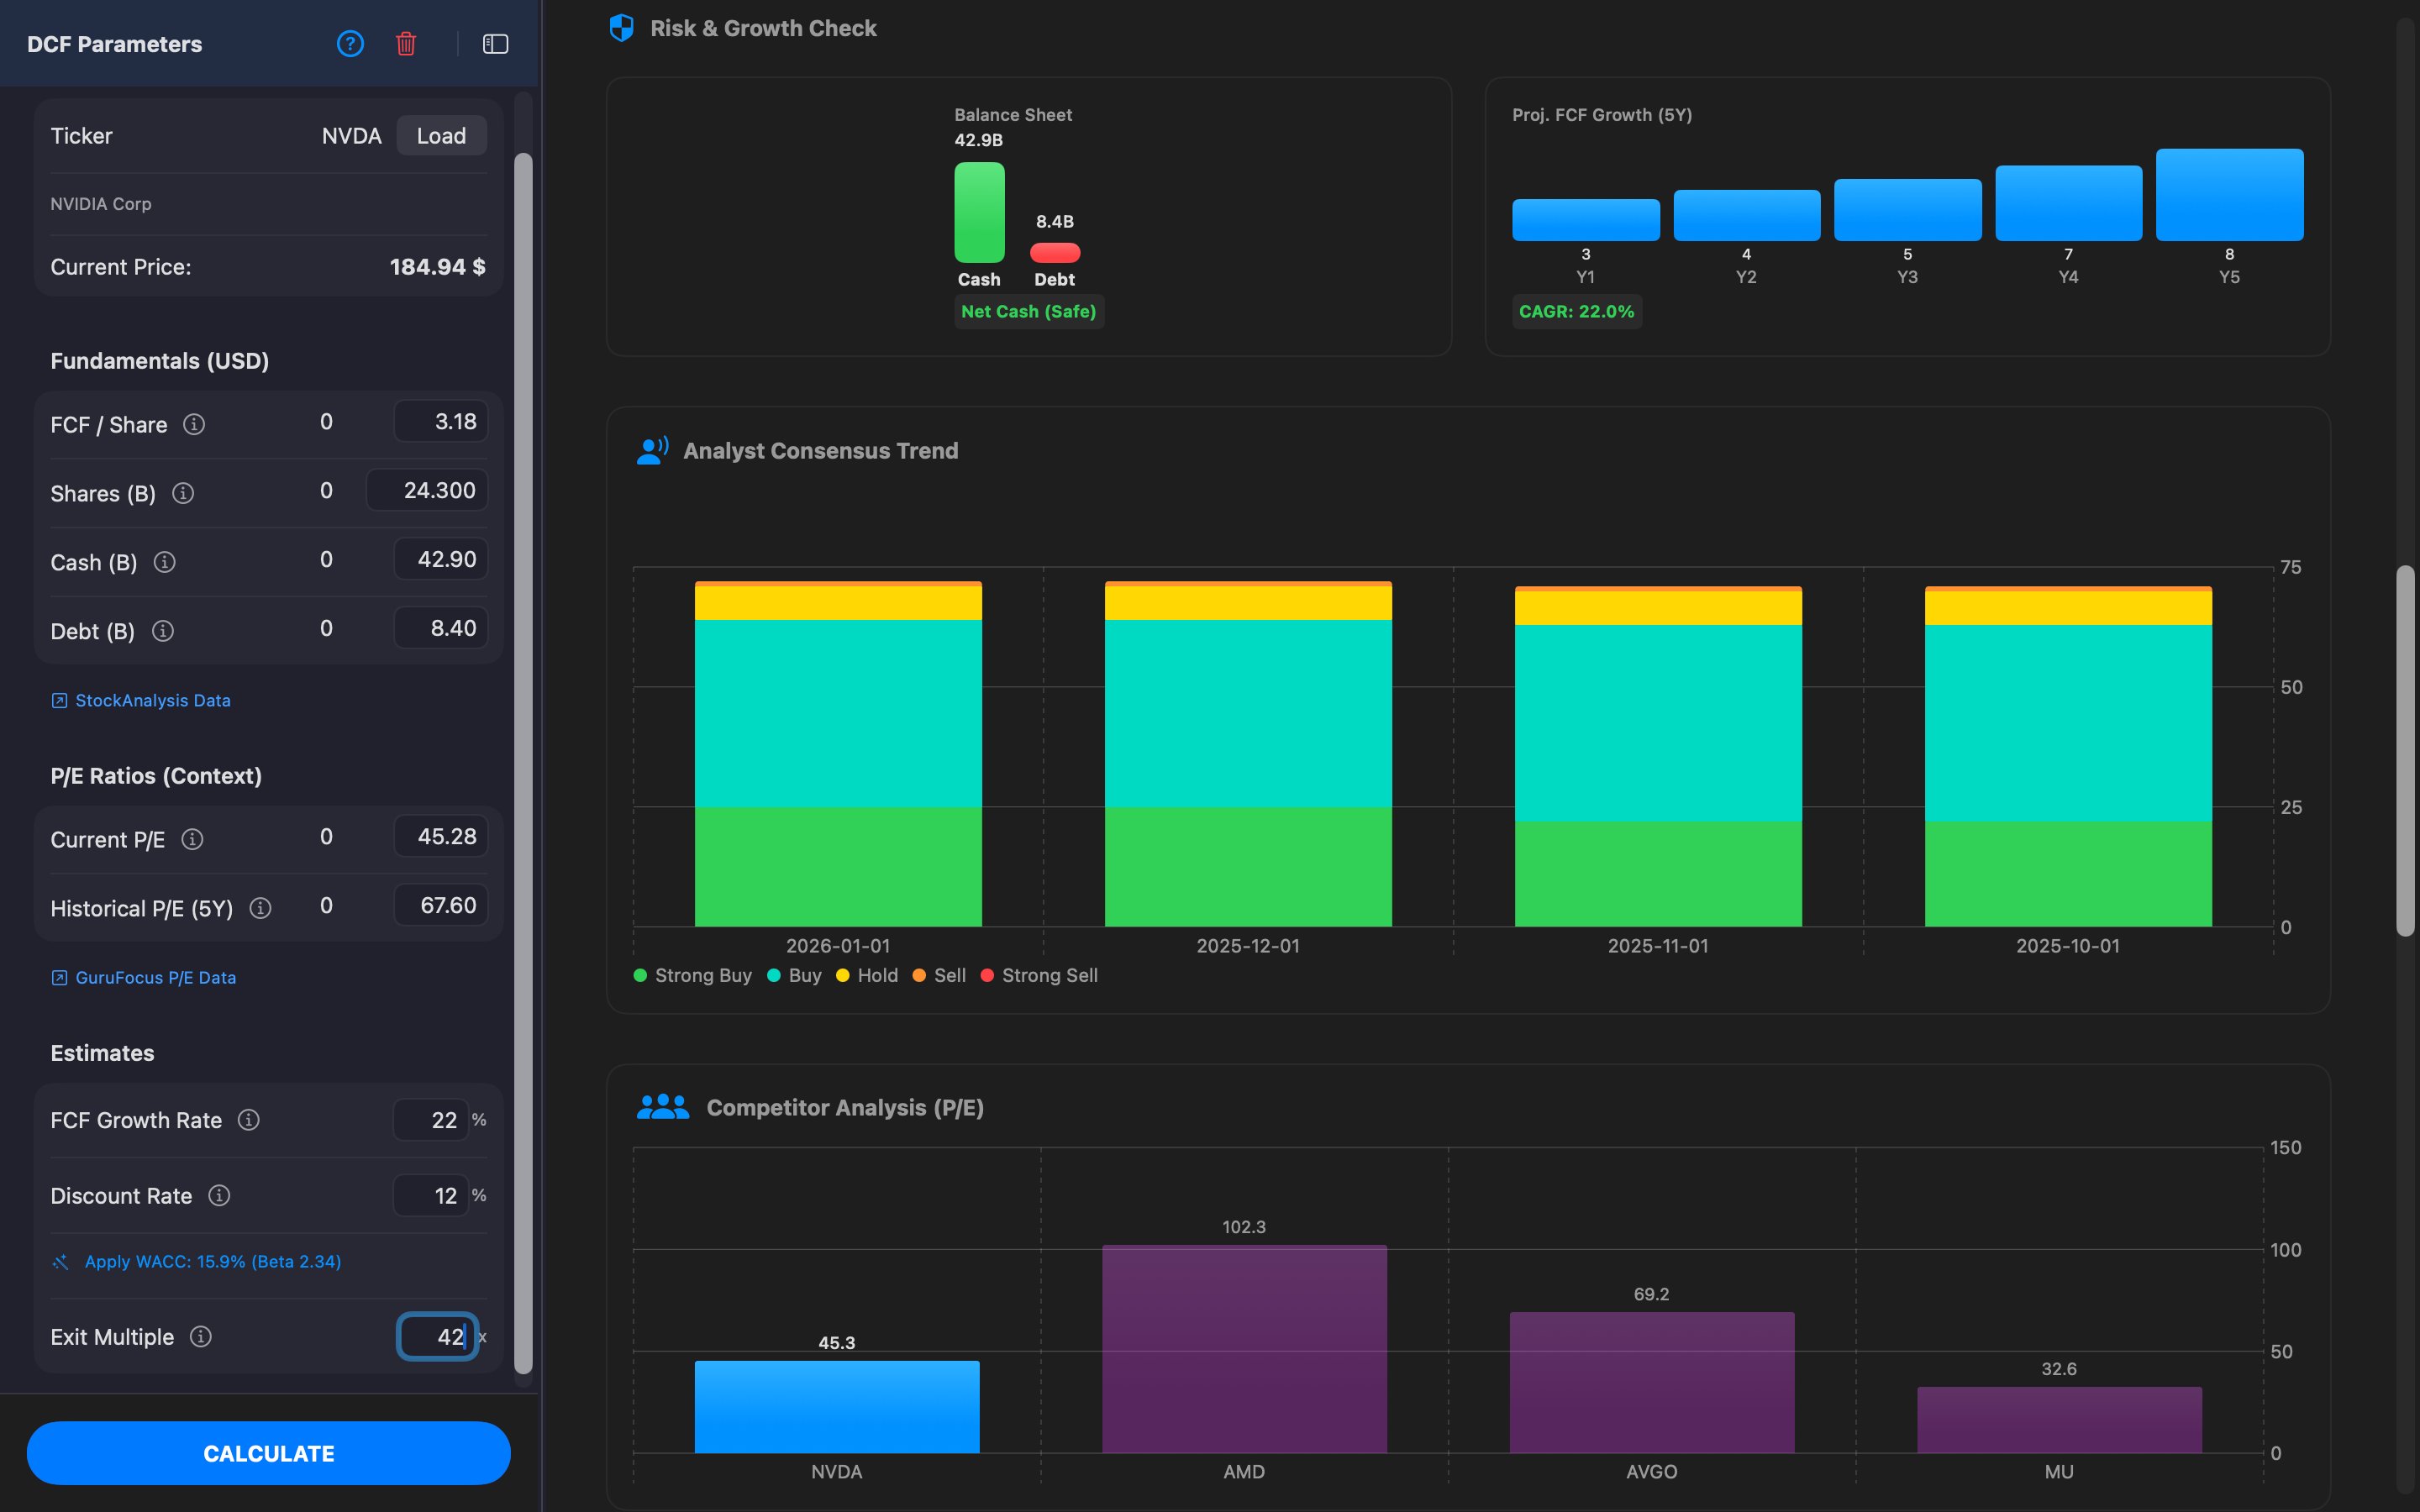Click info icon next to Exit Multiple
Screen dimensions: 2420x1512
coord(201,1336)
